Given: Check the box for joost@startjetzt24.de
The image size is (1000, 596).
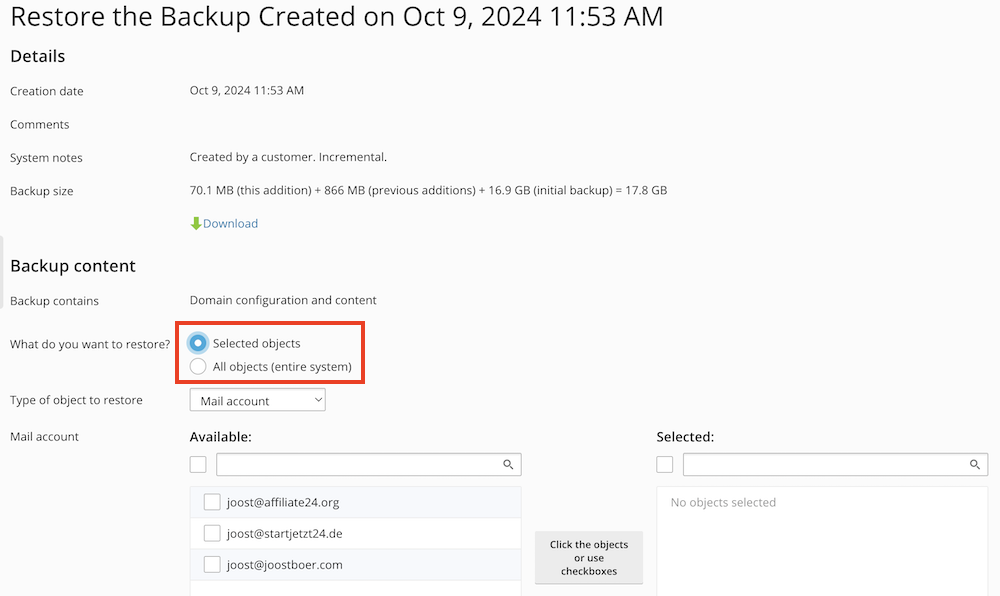Looking at the screenshot, I should [212, 533].
